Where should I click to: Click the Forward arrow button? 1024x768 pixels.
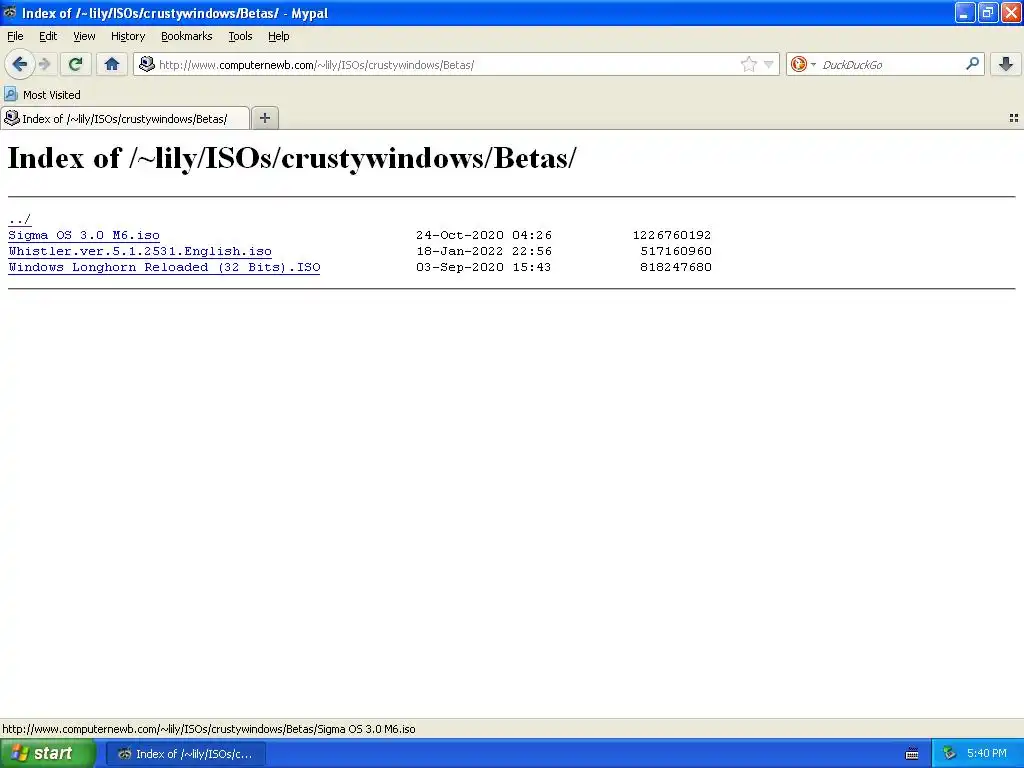click(x=44, y=64)
